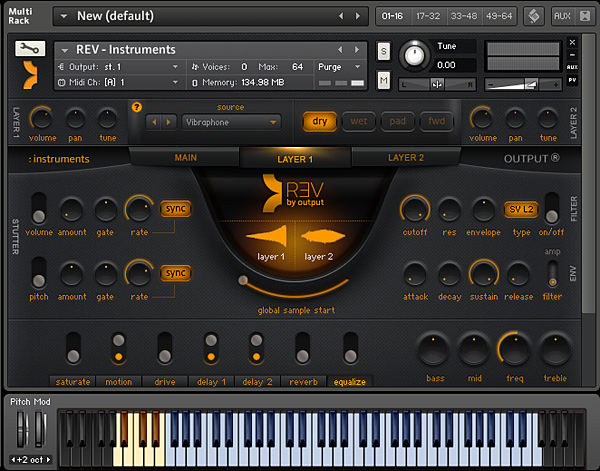Toggle the delay 1 effect switch
Image resolution: width=600 pixels, height=471 pixels.
(211, 348)
